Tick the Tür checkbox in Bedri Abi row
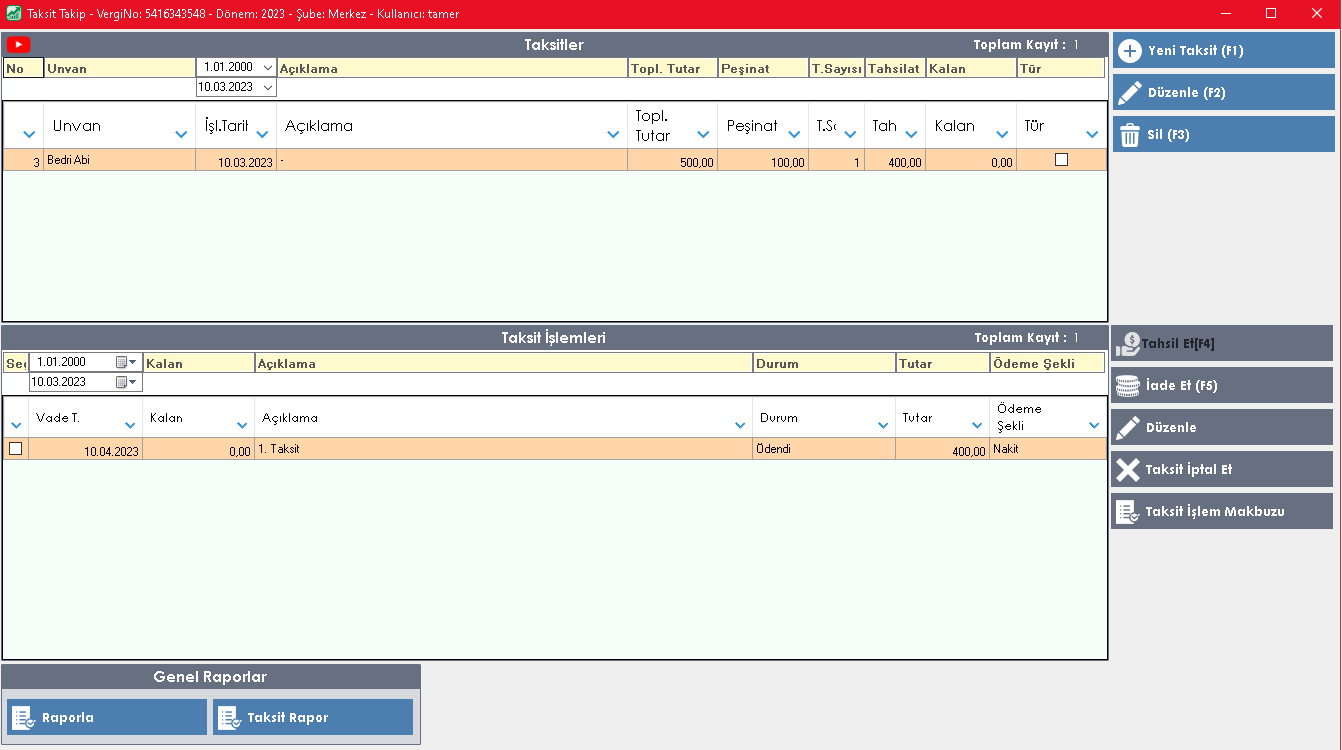Viewport: 1342px width, 750px height. (x=1062, y=159)
